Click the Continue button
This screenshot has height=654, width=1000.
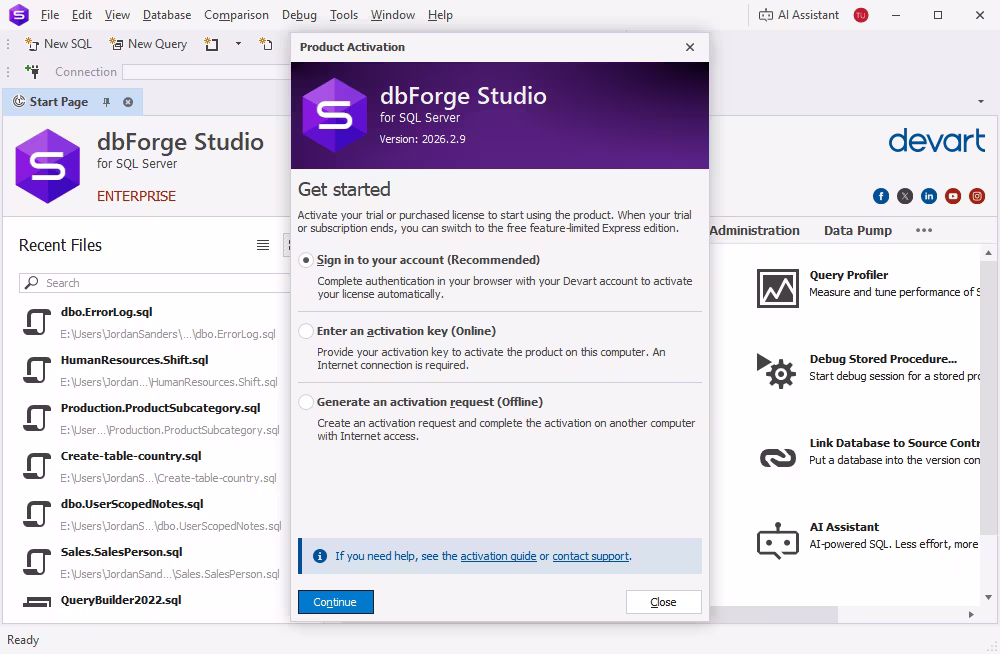point(335,602)
